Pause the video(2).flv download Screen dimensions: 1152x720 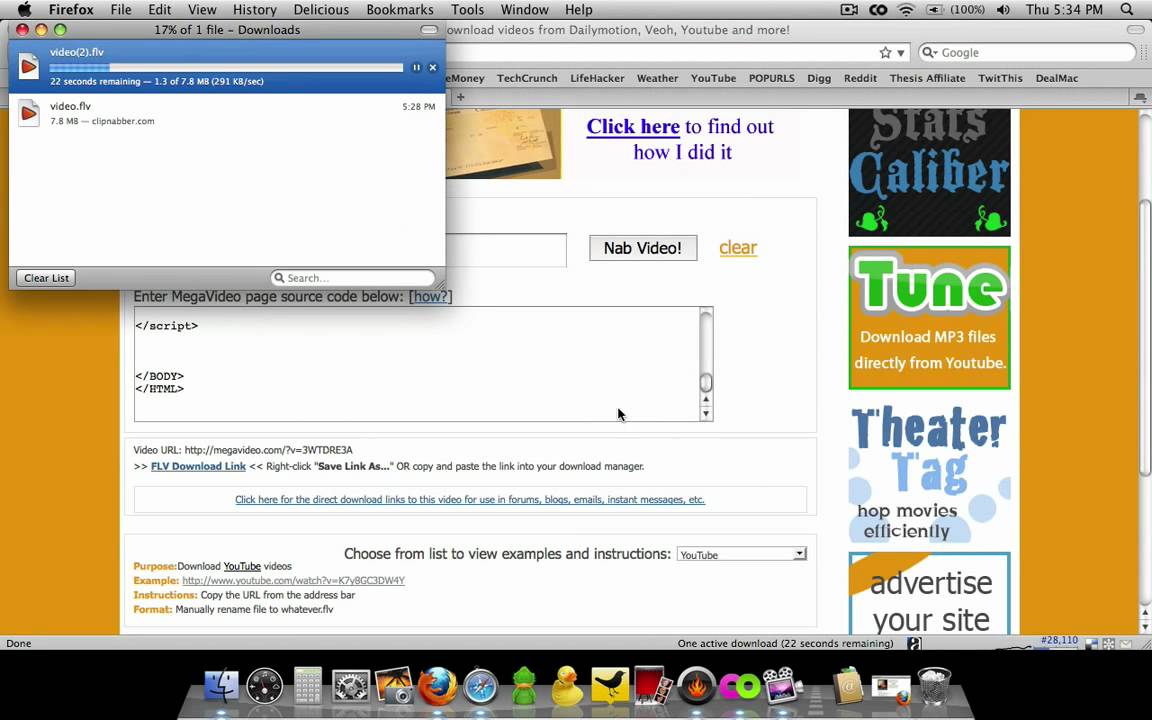pyautogui.click(x=417, y=68)
